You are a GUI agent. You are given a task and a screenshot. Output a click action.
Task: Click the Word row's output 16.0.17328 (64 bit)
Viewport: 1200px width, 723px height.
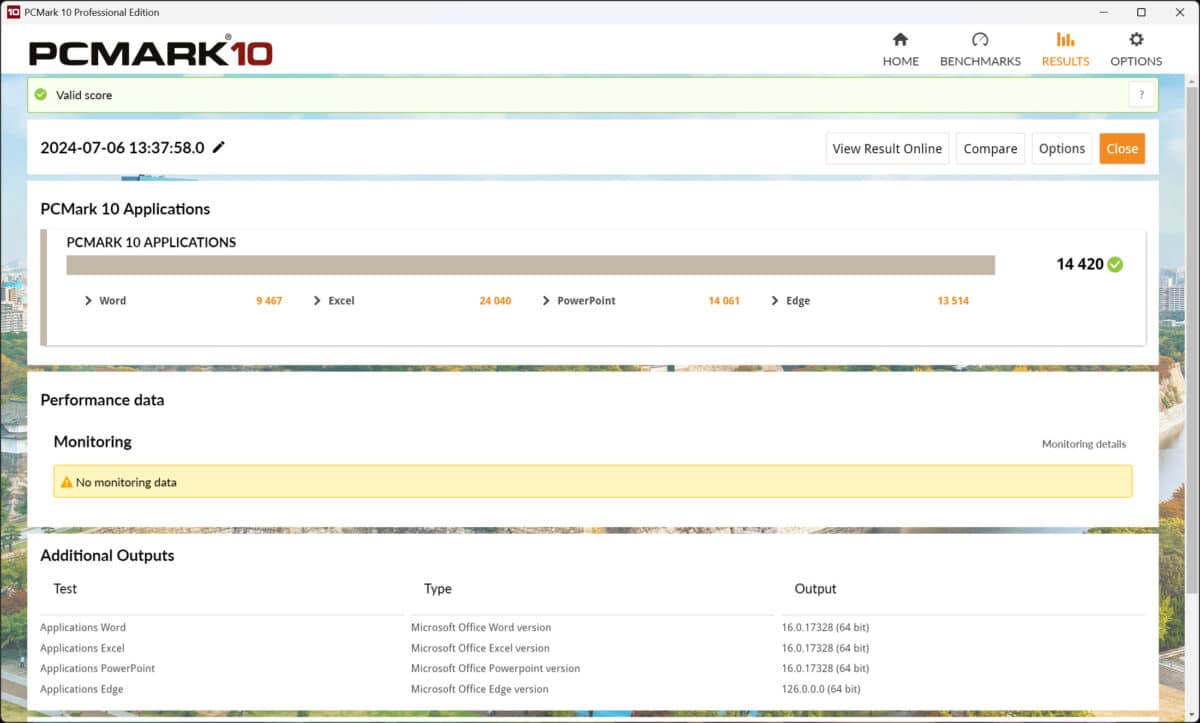click(825, 628)
